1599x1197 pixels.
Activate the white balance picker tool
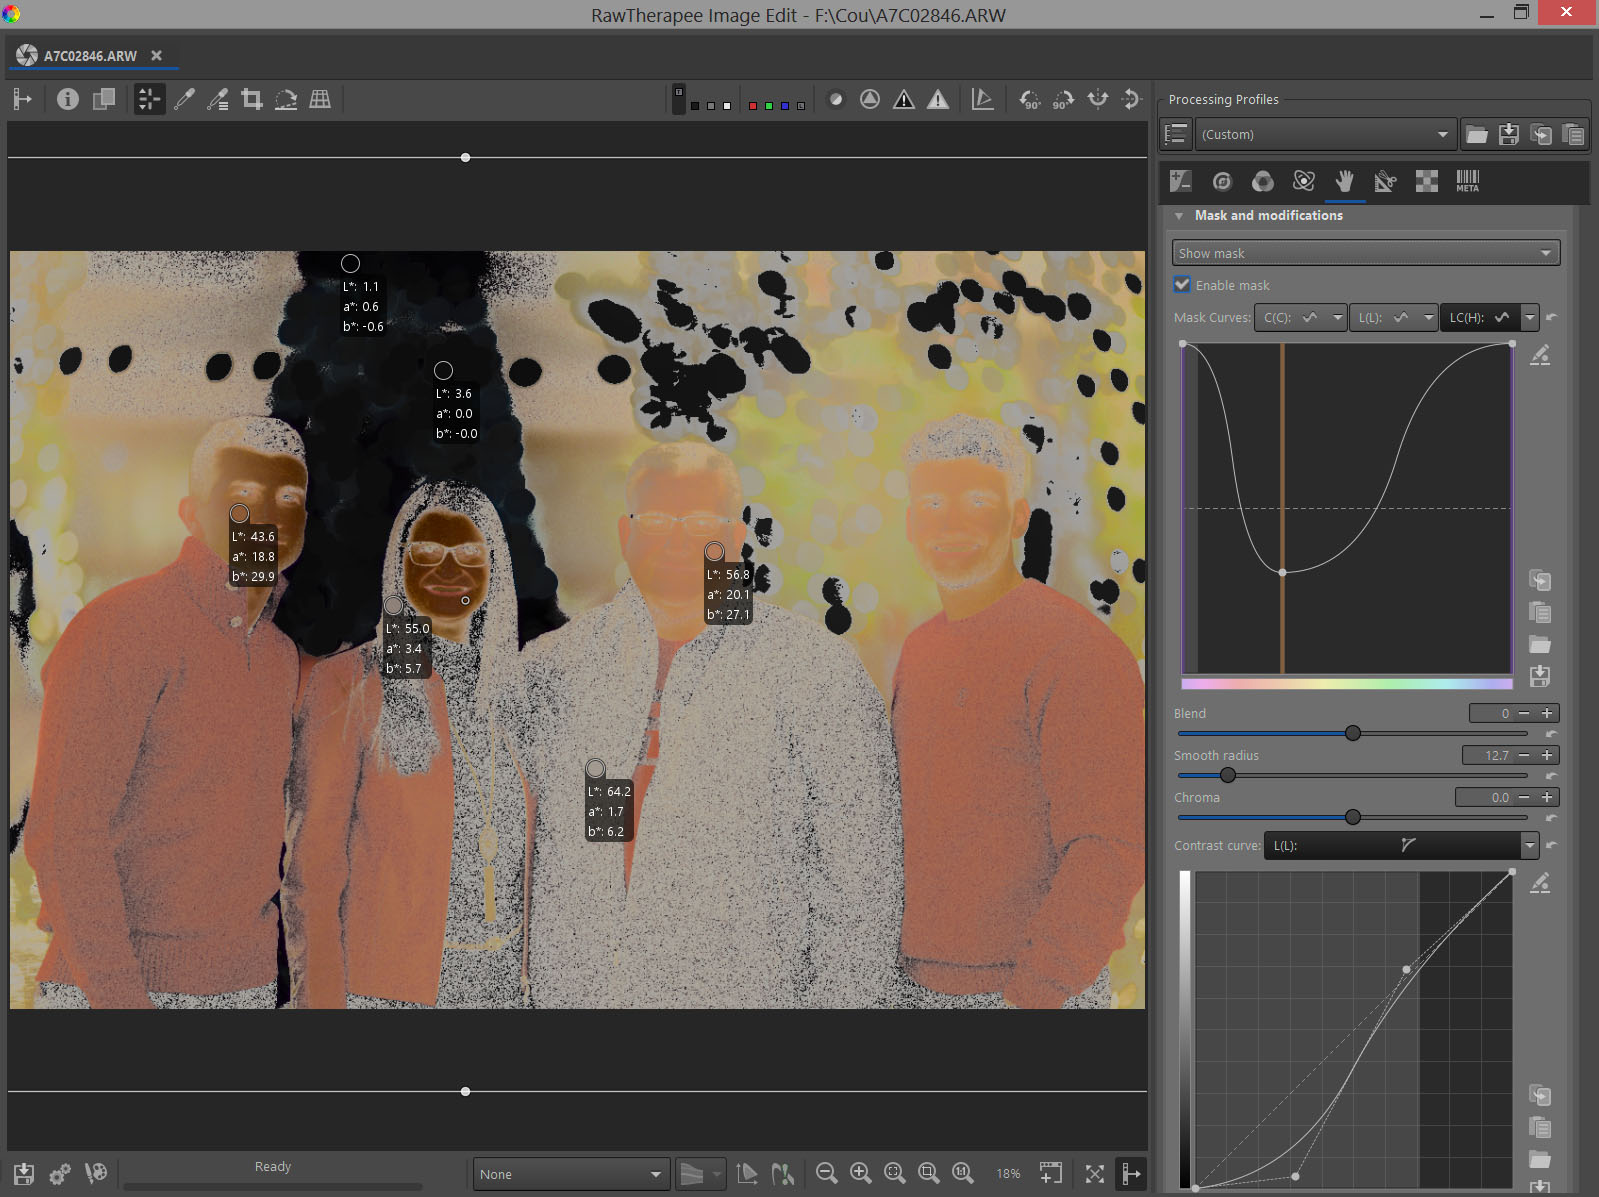184,99
